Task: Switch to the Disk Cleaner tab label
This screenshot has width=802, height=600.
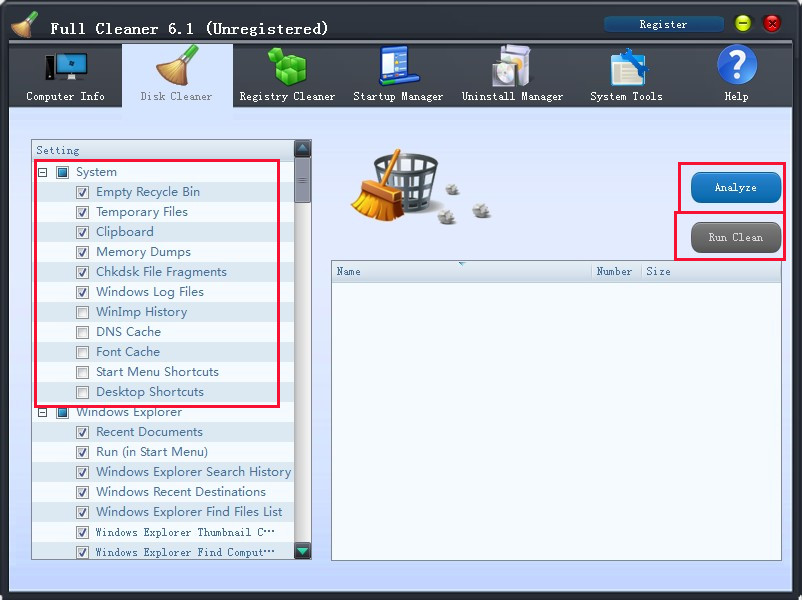Action: click(176, 96)
